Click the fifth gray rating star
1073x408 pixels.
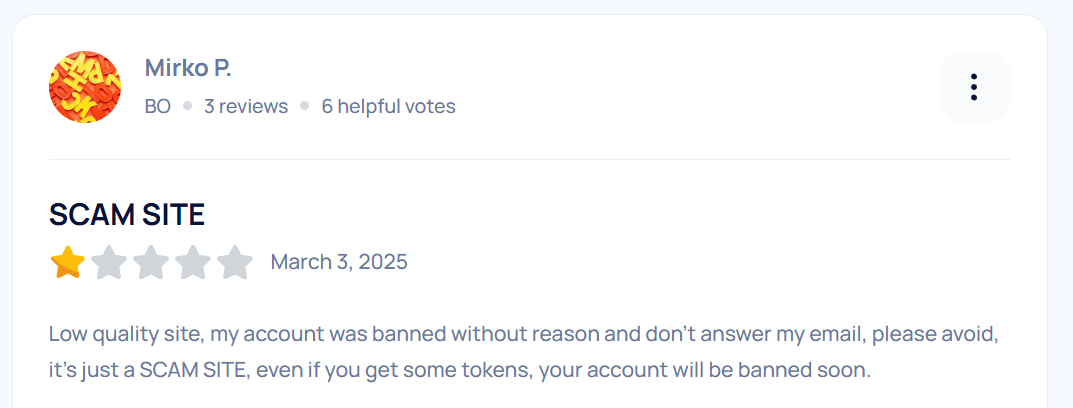tap(235, 263)
